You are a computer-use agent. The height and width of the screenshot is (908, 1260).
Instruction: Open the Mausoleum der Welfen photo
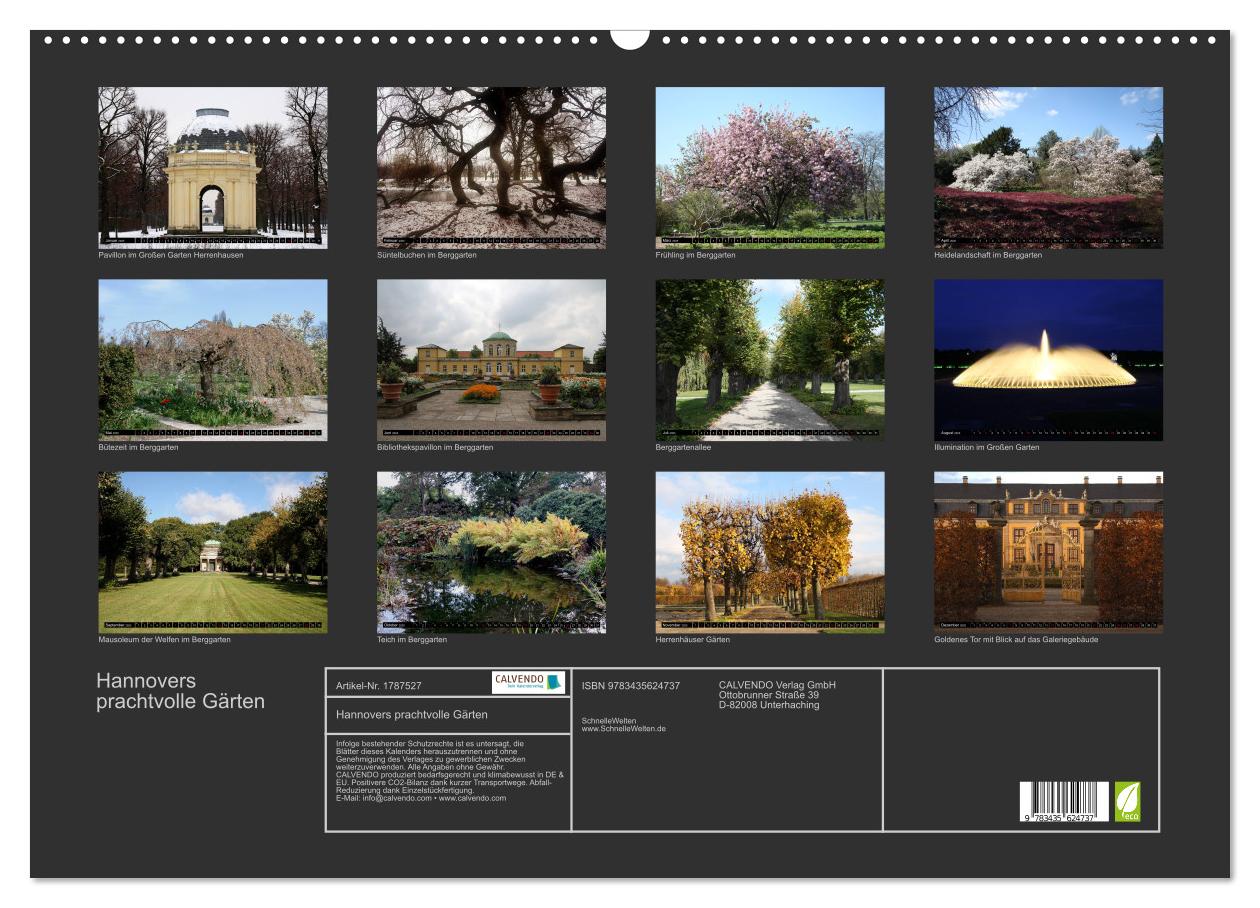(x=213, y=552)
